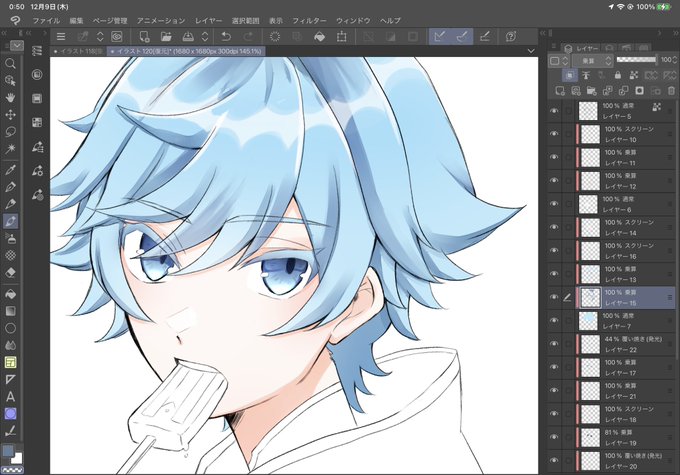Screen dimensions: 680x475
Task: Select the Lasso selection tool
Action: 10,132
